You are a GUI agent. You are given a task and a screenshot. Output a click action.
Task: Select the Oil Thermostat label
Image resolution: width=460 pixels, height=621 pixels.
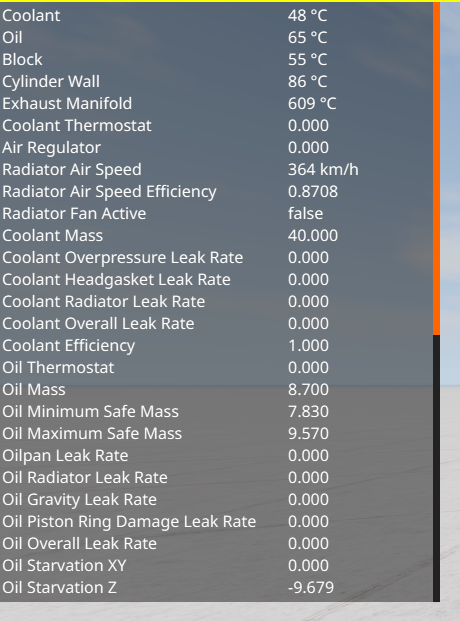click(x=58, y=368)
